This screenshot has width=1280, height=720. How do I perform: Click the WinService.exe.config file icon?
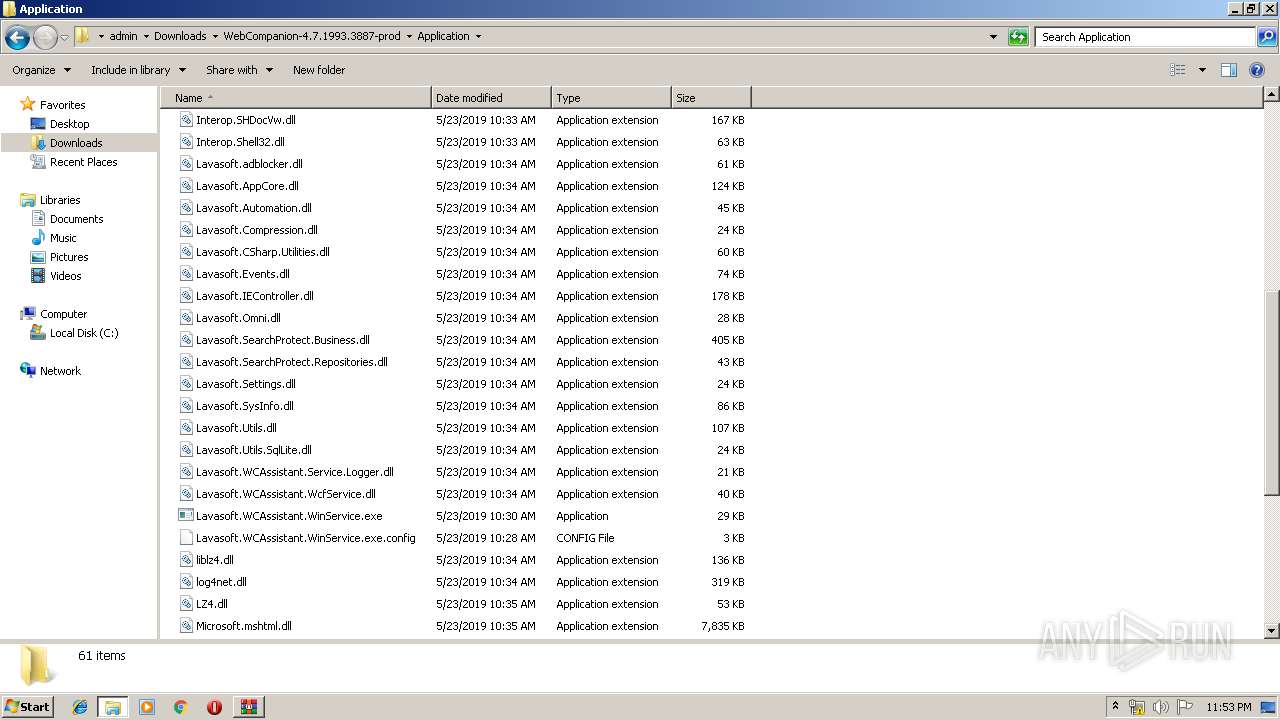[x=186, y=538]
